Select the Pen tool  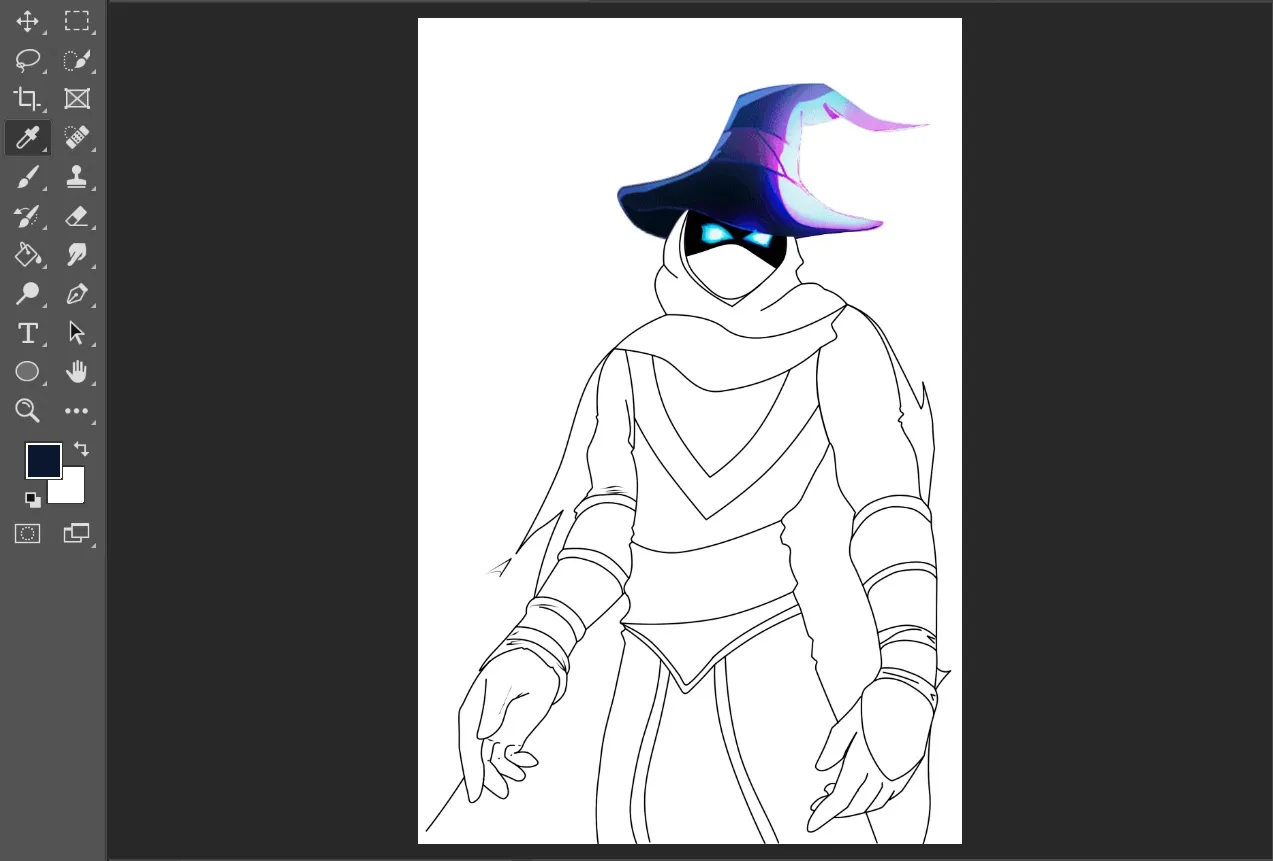point(77,294)
